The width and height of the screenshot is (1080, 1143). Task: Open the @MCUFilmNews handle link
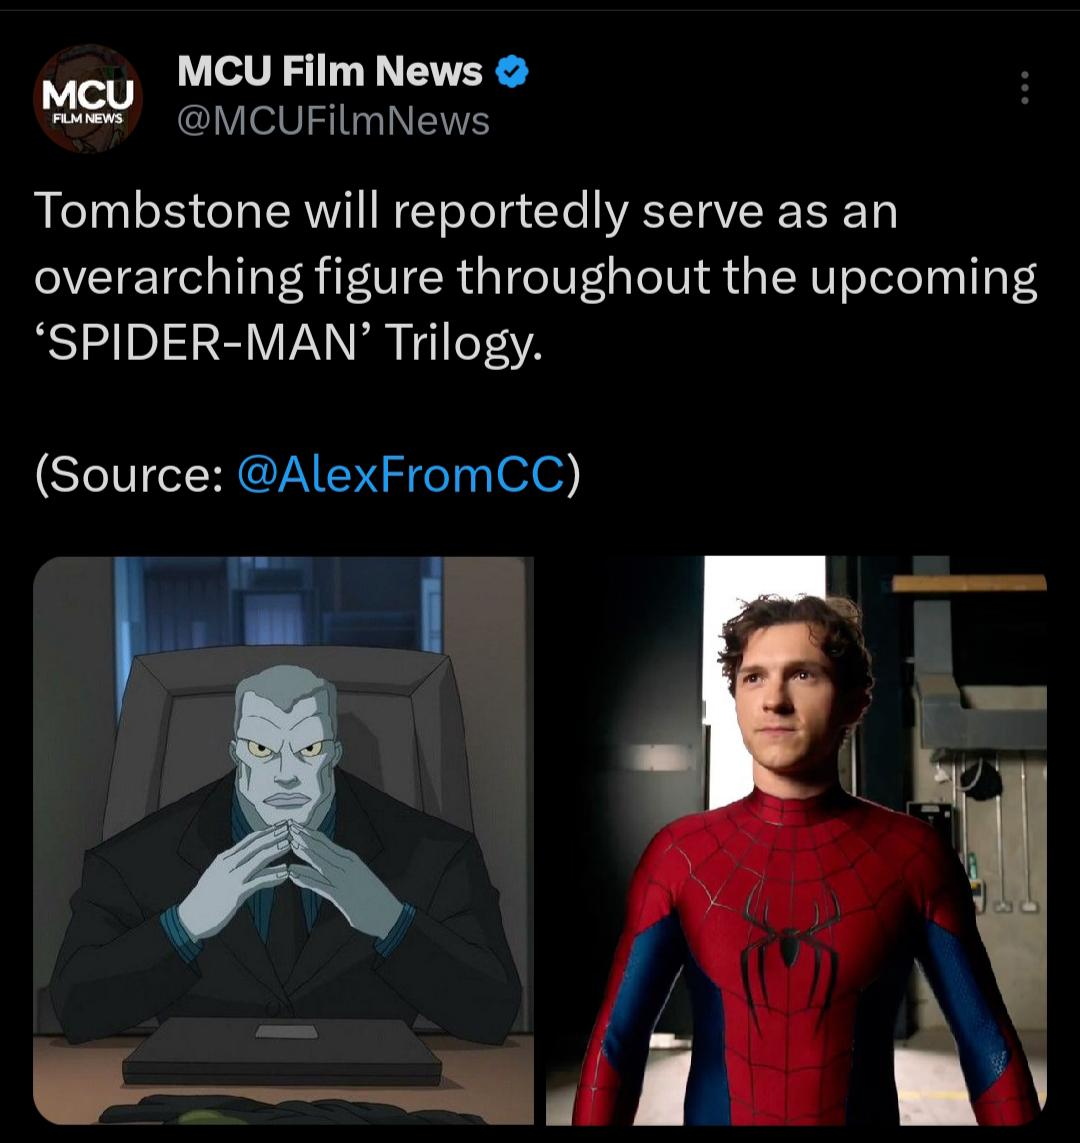[x=333, y=121]
